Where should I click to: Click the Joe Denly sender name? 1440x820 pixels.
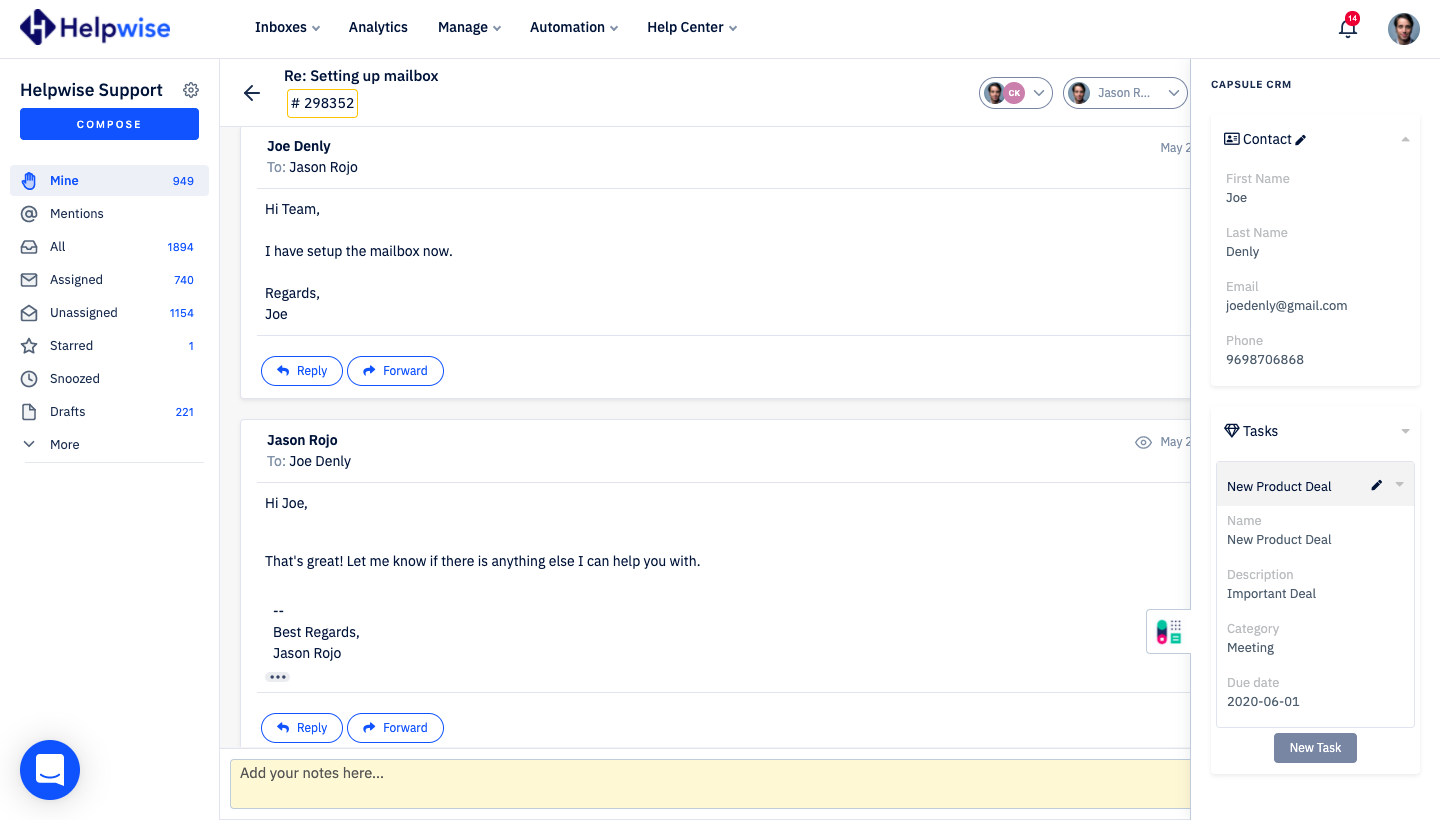[299, 146]
